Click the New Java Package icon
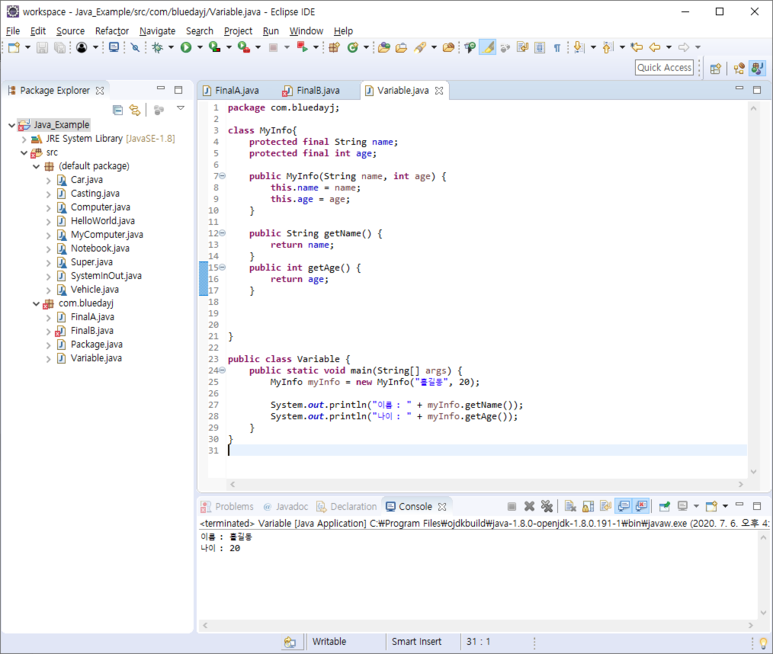 click(x=334, y=47)
